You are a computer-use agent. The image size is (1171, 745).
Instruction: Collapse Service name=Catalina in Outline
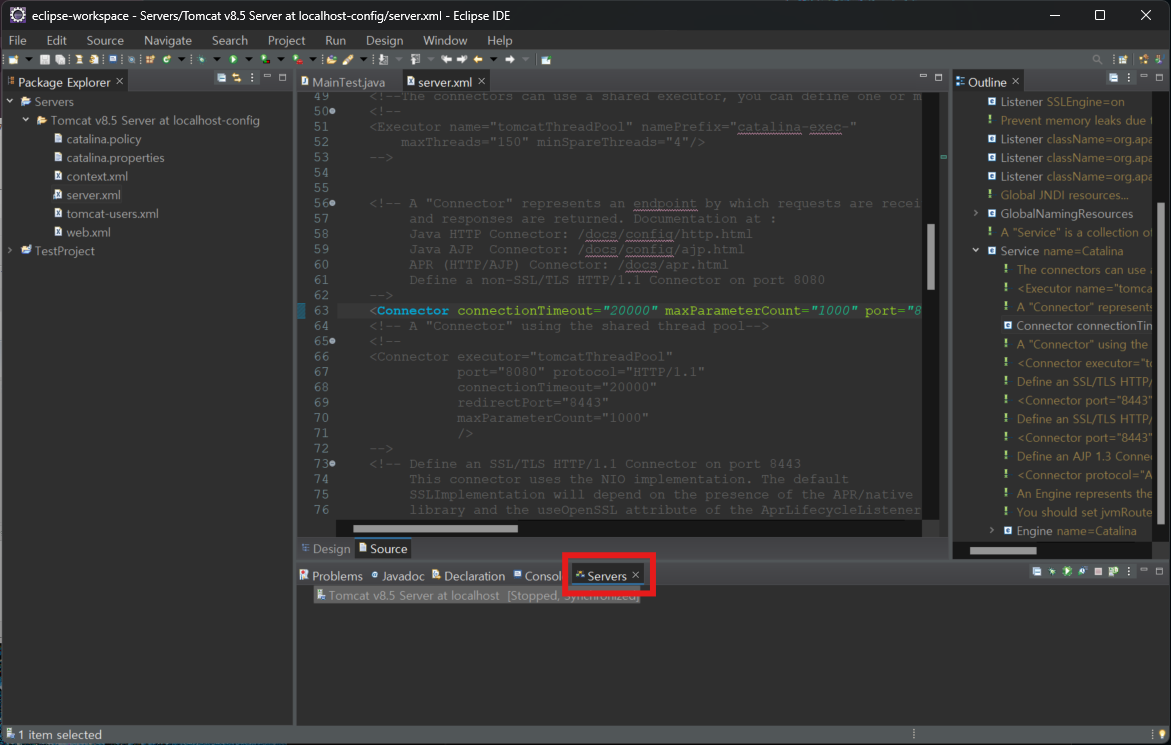point(975,251)
